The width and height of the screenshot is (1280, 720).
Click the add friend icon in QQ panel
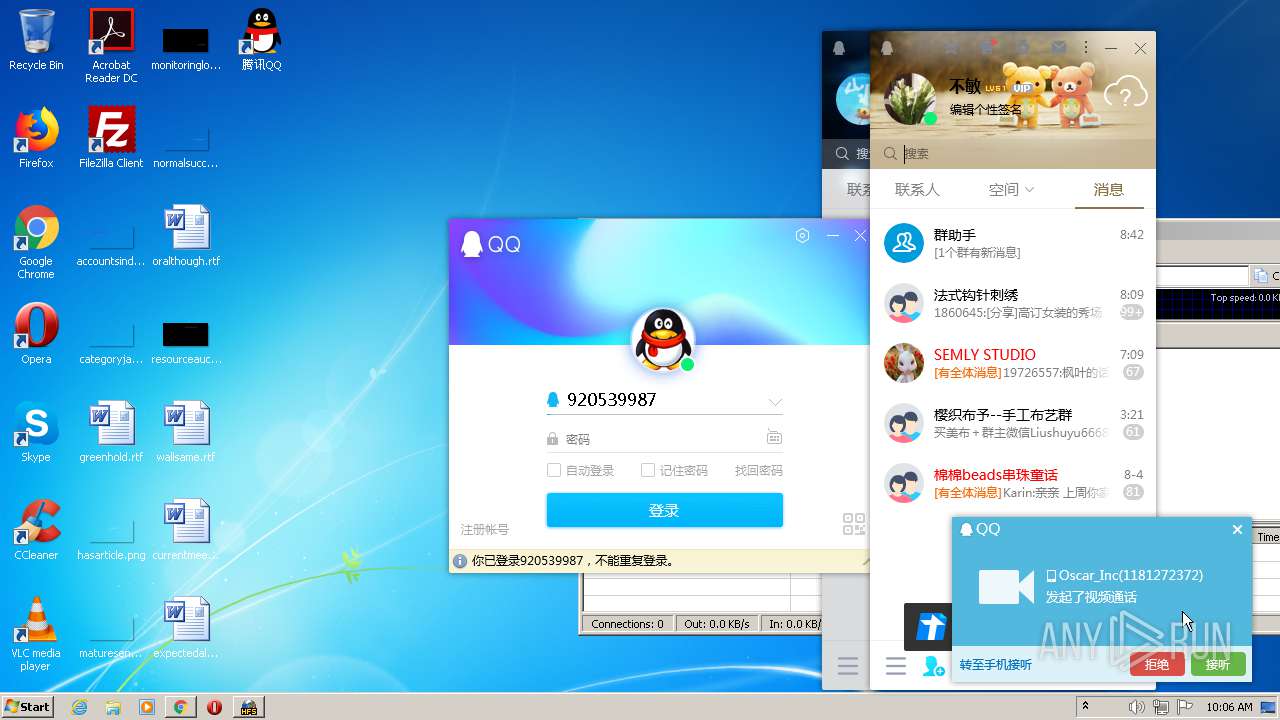(933, 667)
